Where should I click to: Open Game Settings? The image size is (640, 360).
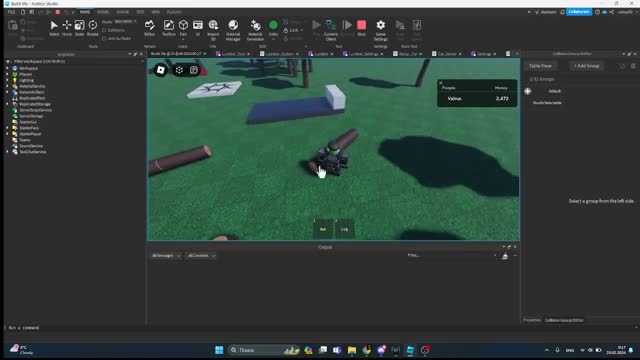380,30
